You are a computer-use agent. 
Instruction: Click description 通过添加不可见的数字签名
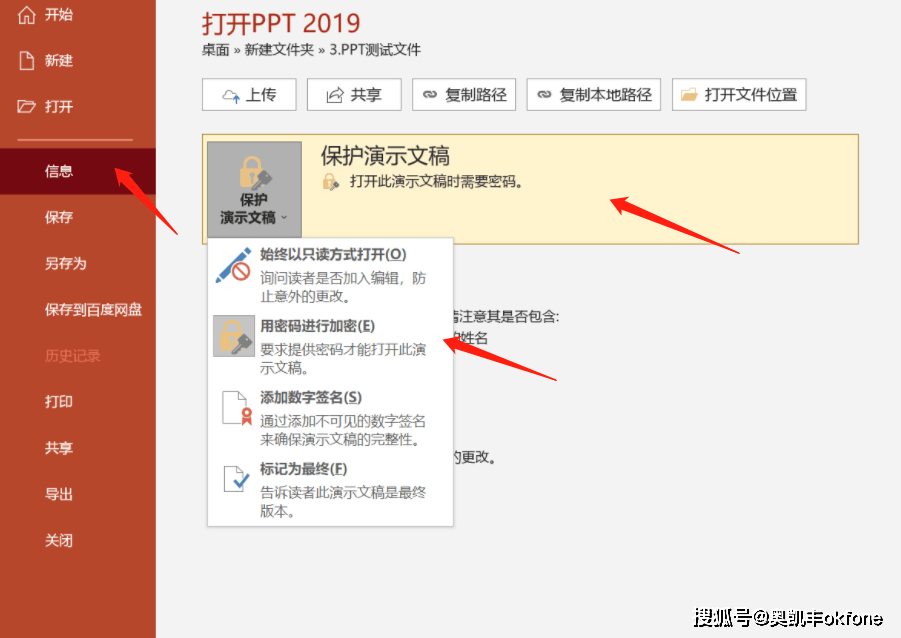click(342, 431)
